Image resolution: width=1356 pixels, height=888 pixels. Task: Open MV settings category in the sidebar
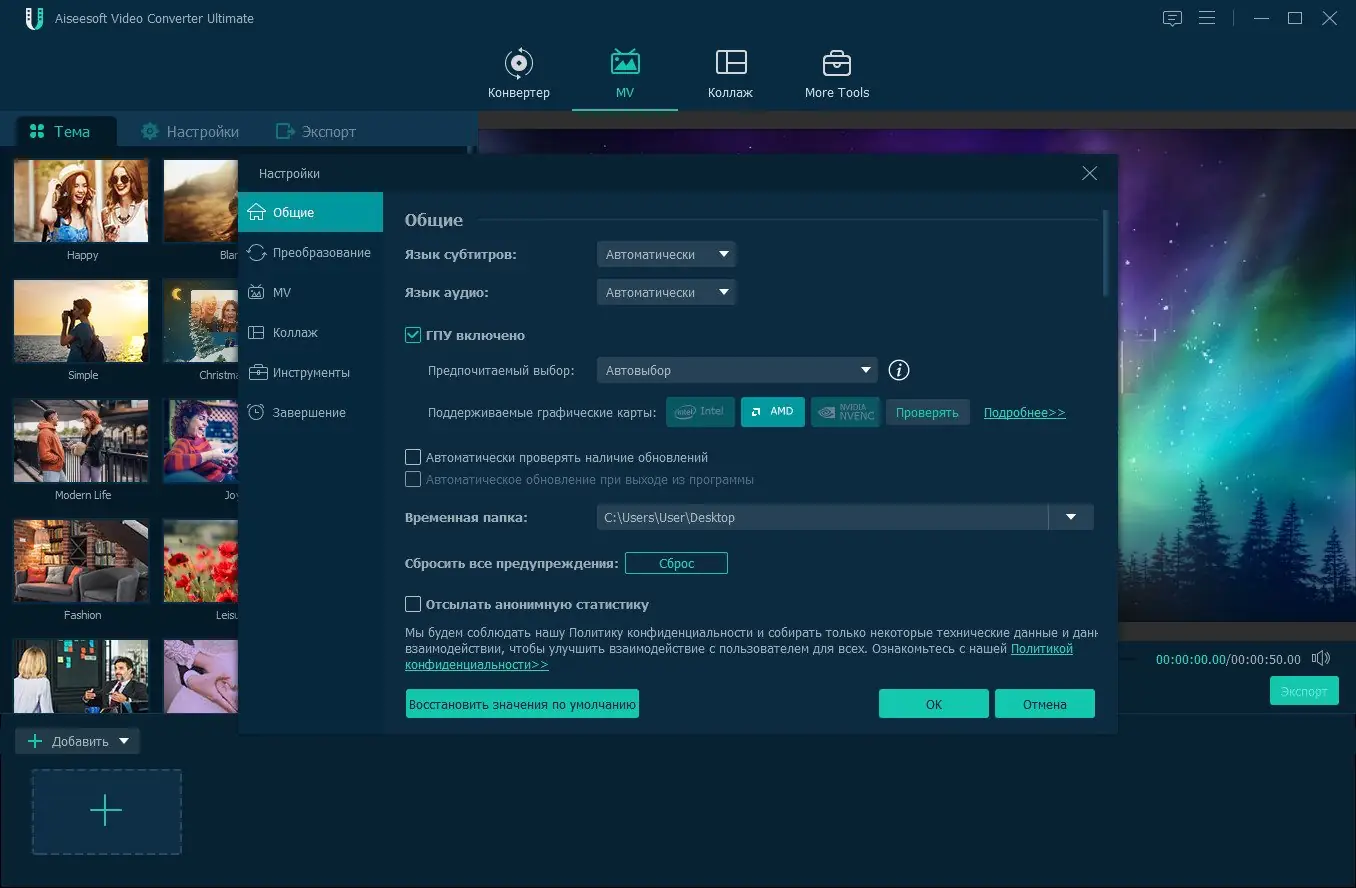point(310,292)
